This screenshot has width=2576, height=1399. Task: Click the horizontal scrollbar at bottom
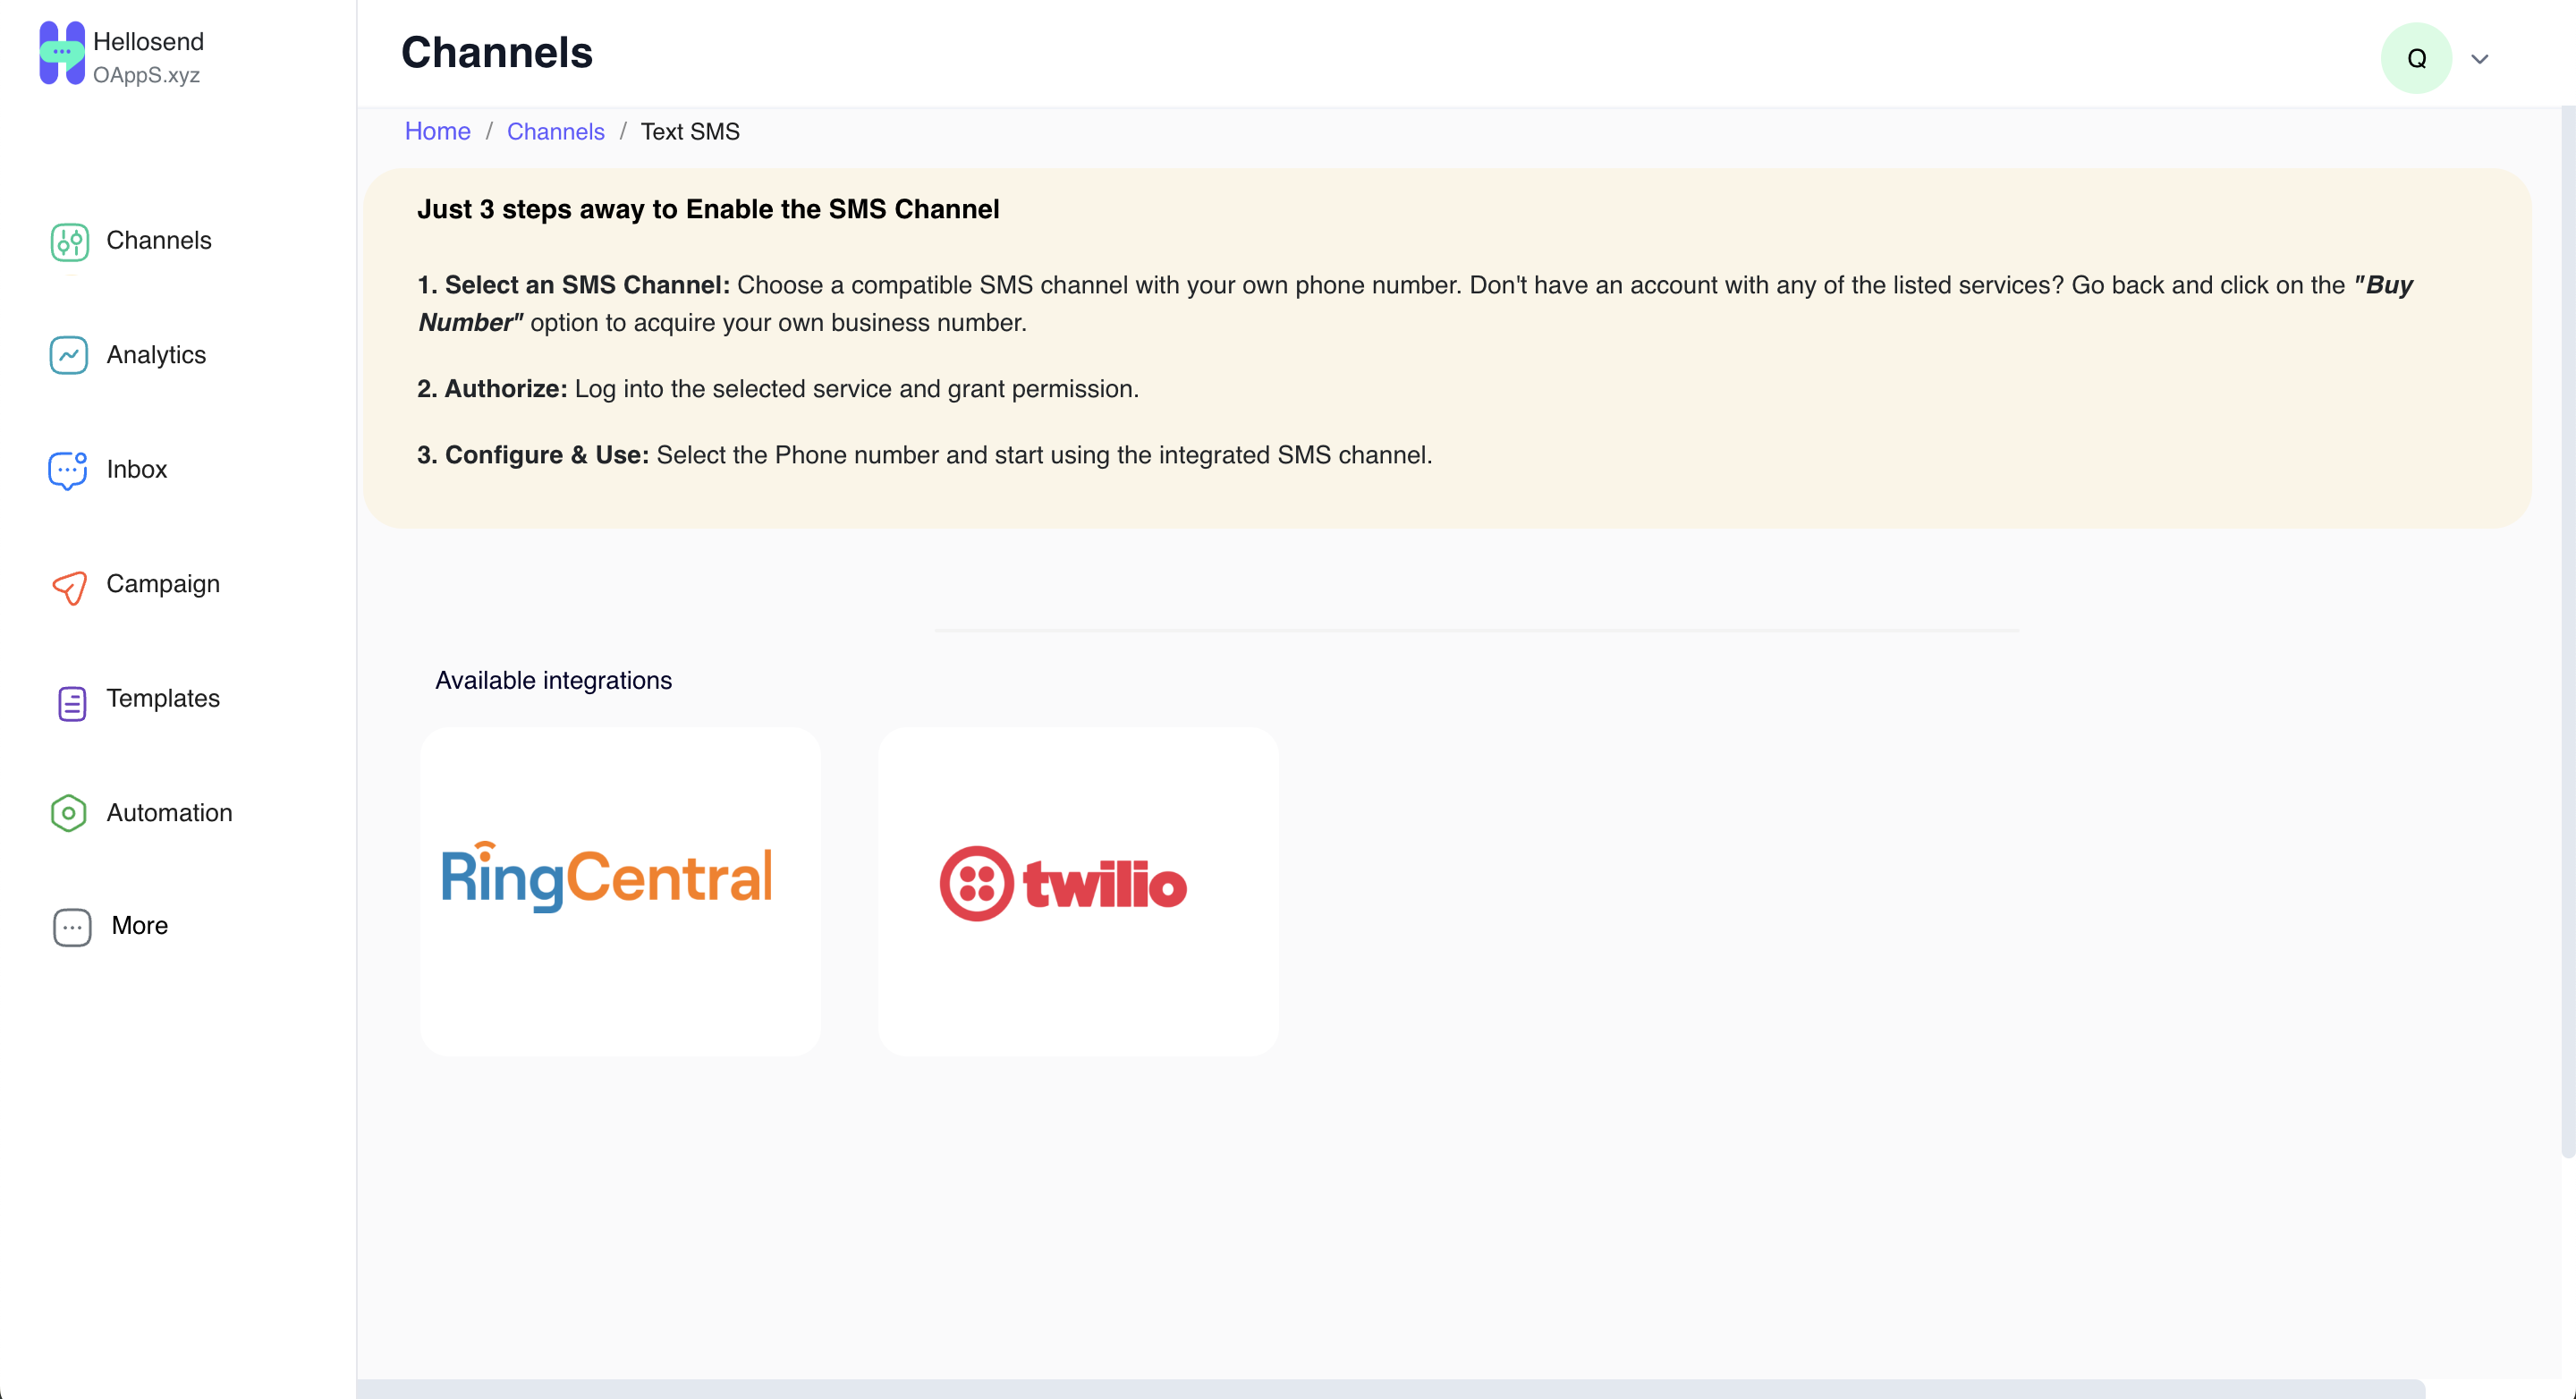tap(1391, 1389)
